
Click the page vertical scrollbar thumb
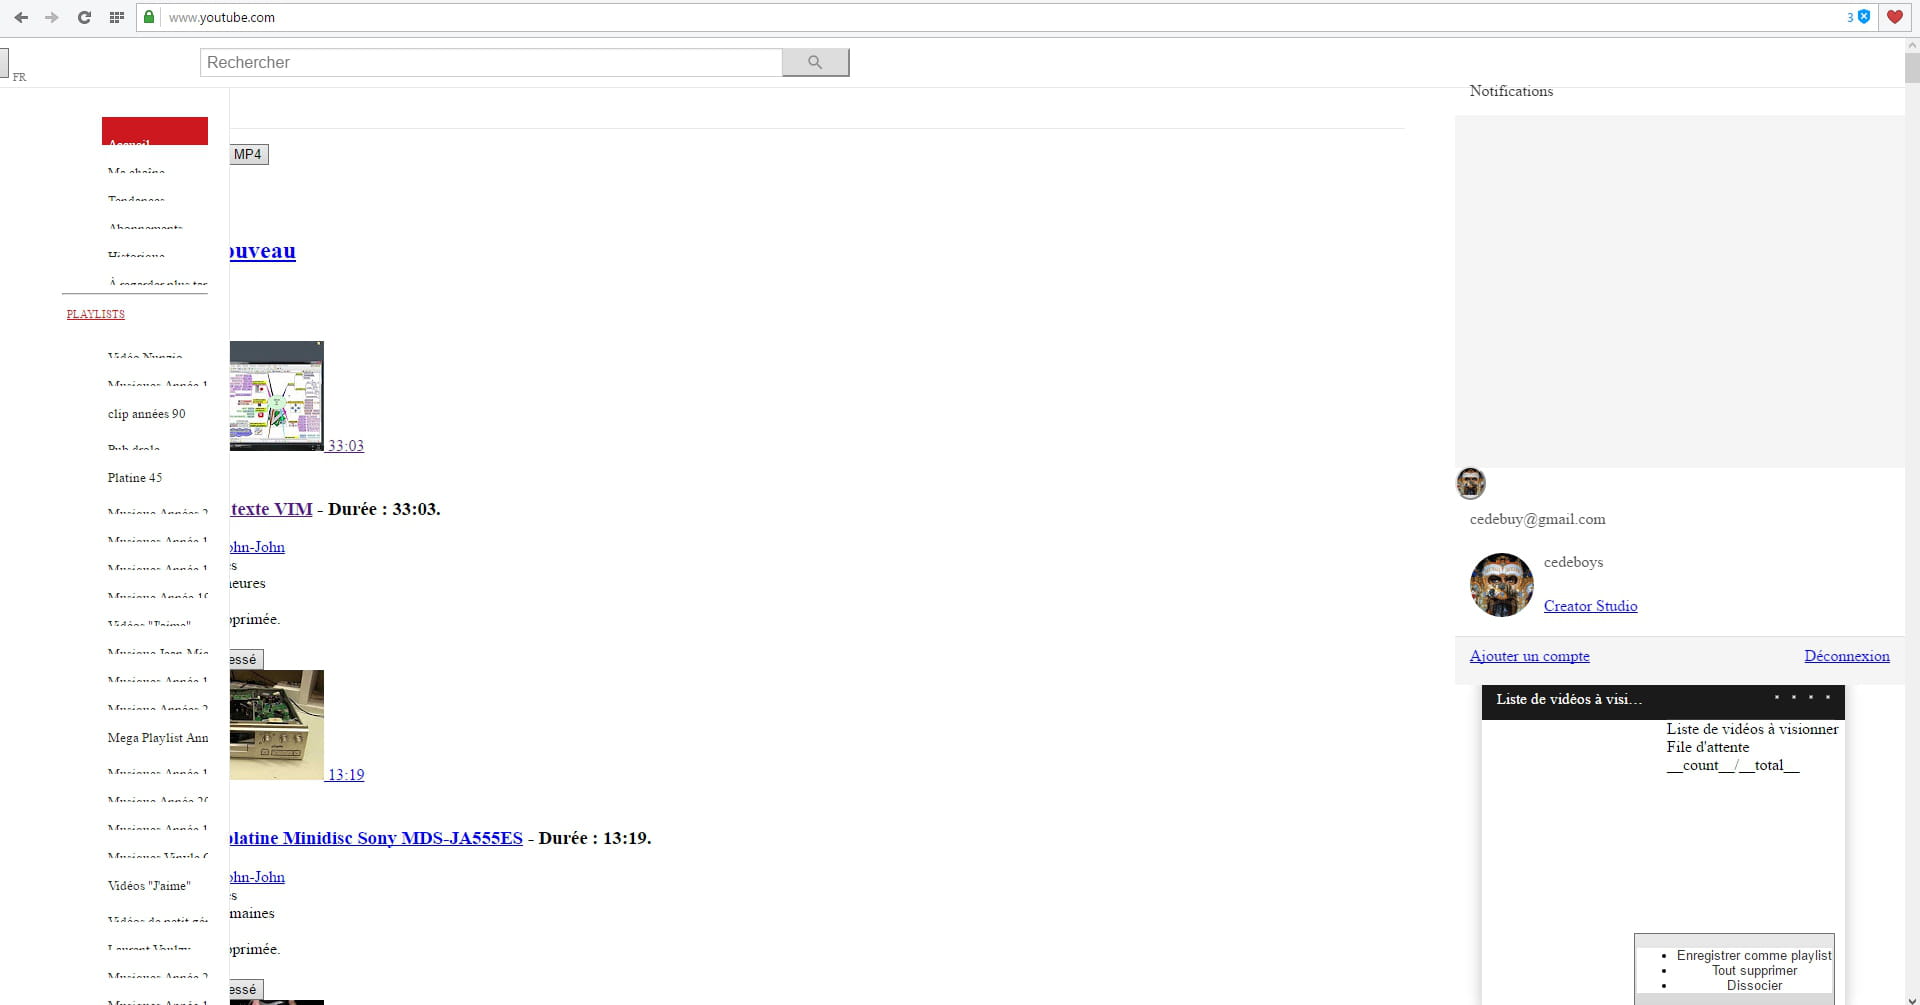[1912, 68]
